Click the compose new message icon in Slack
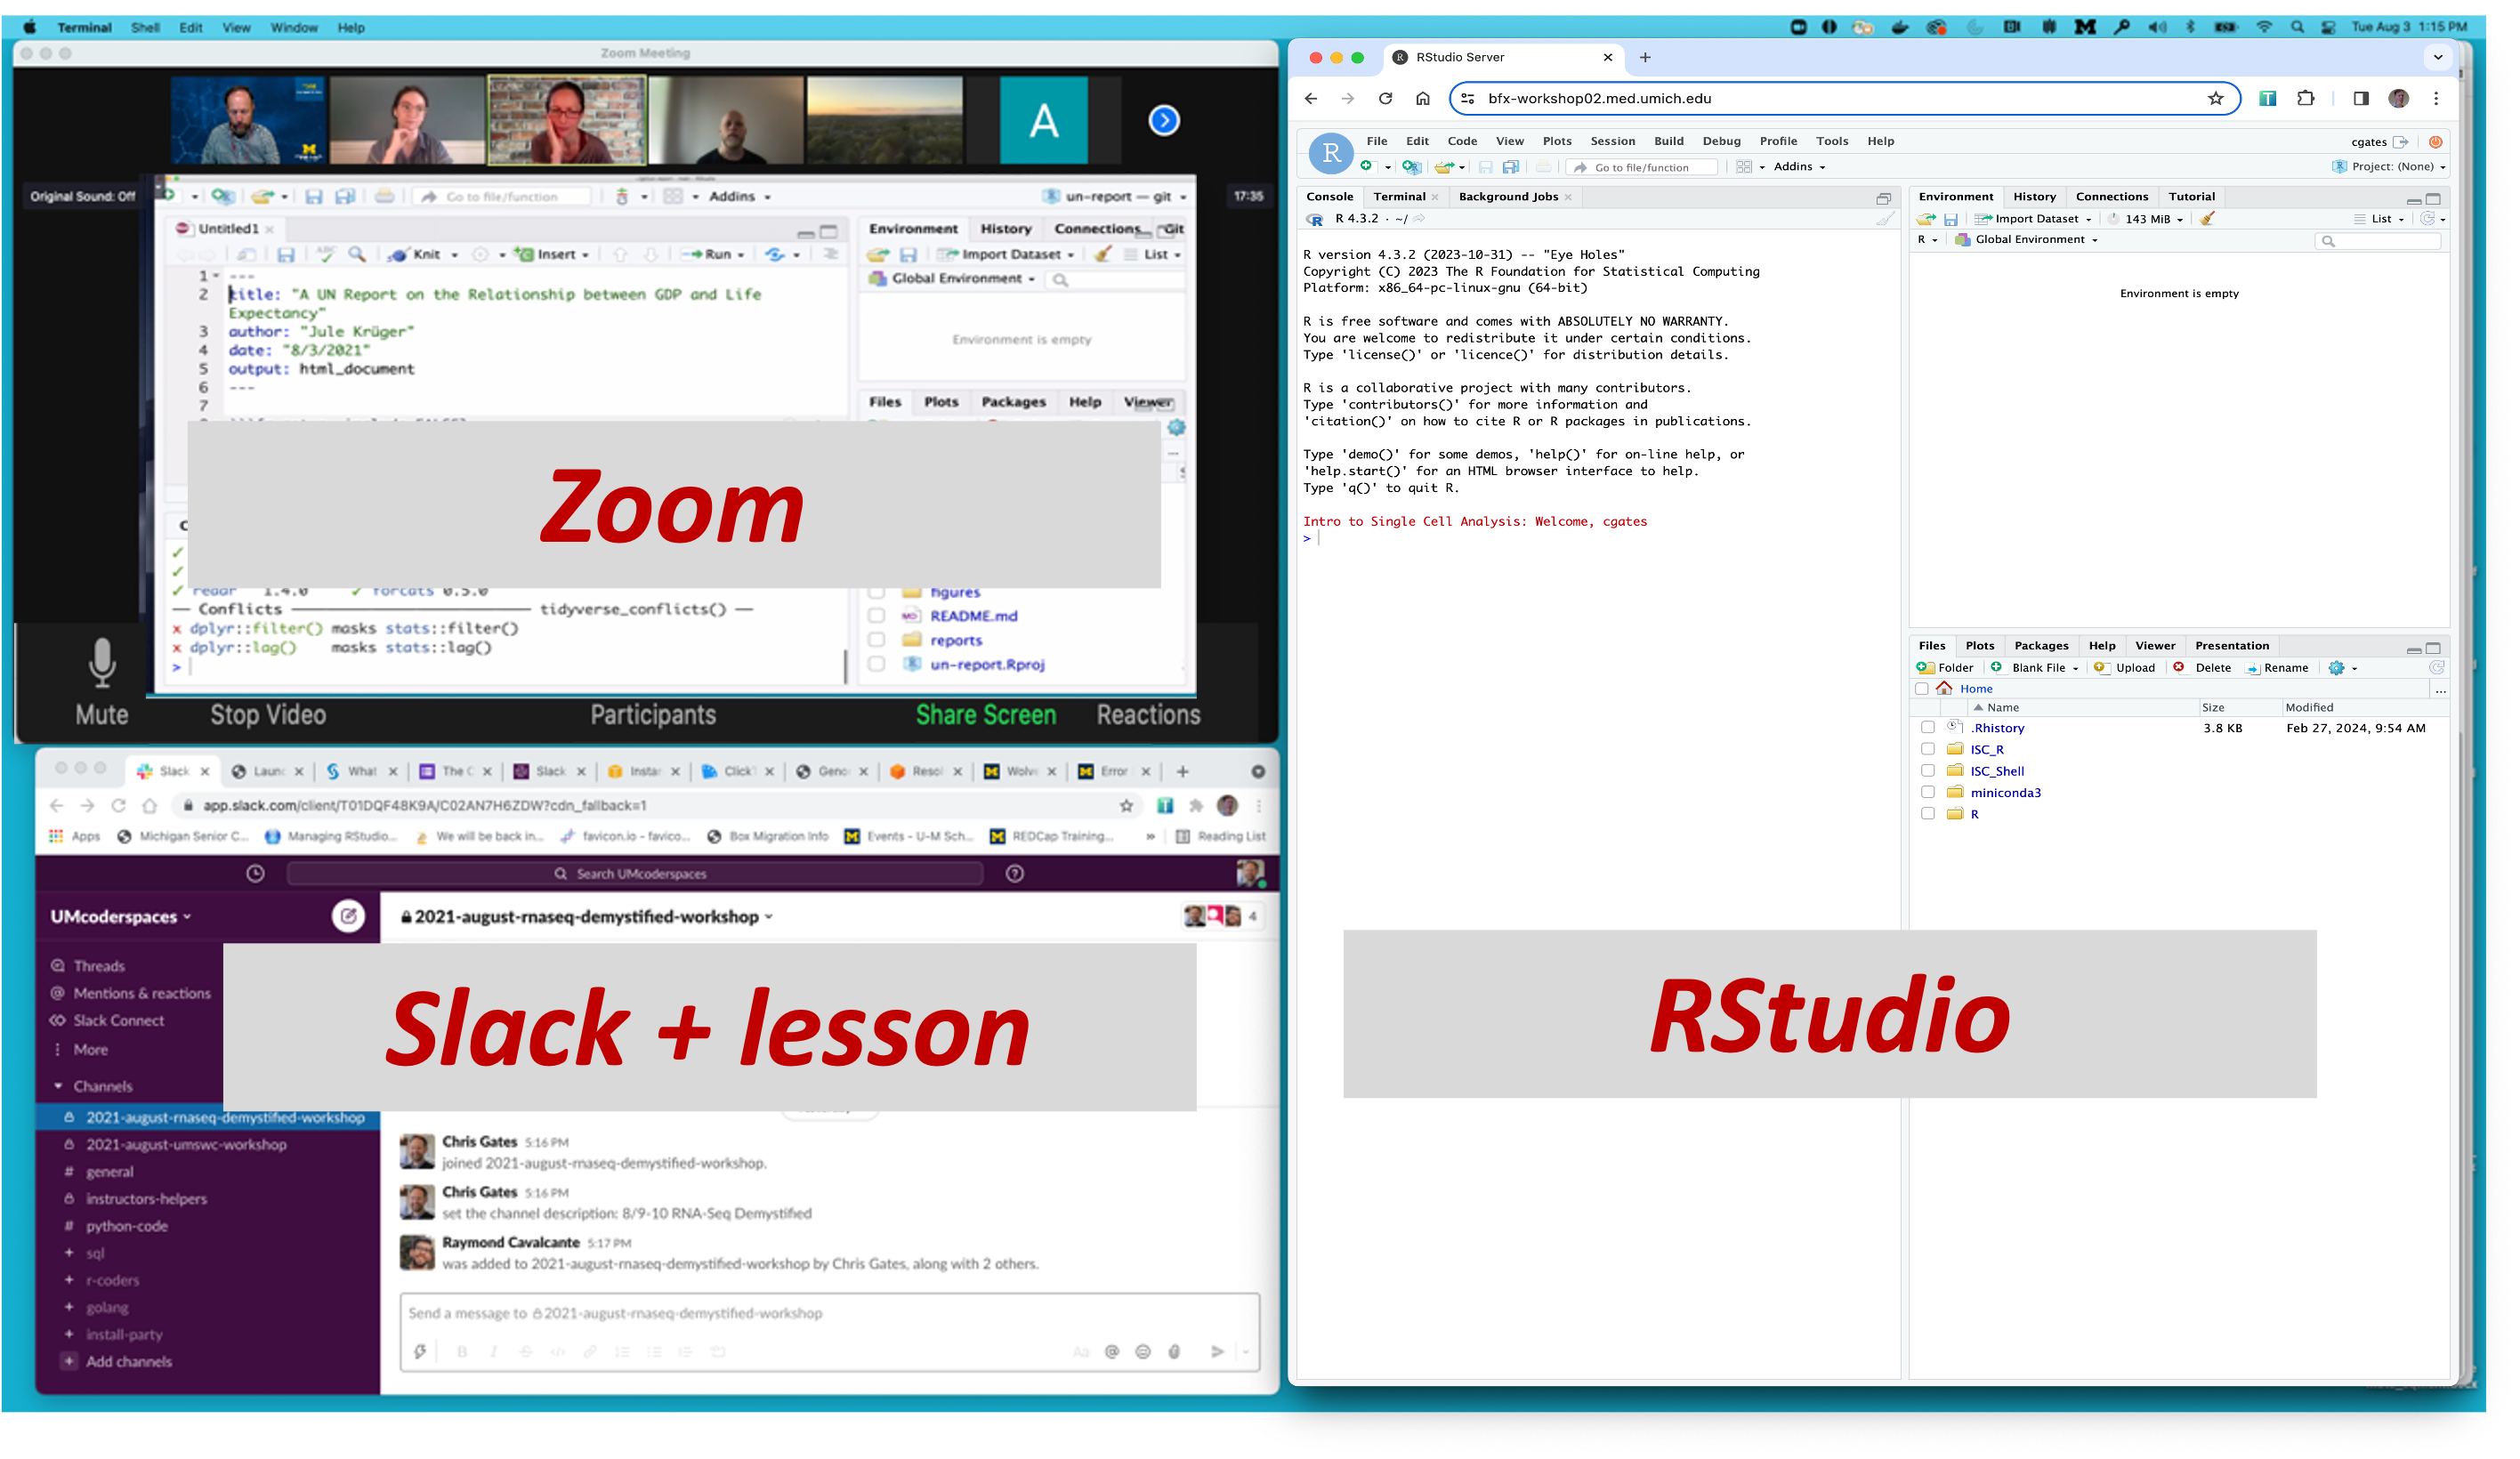 coord(348,916)
